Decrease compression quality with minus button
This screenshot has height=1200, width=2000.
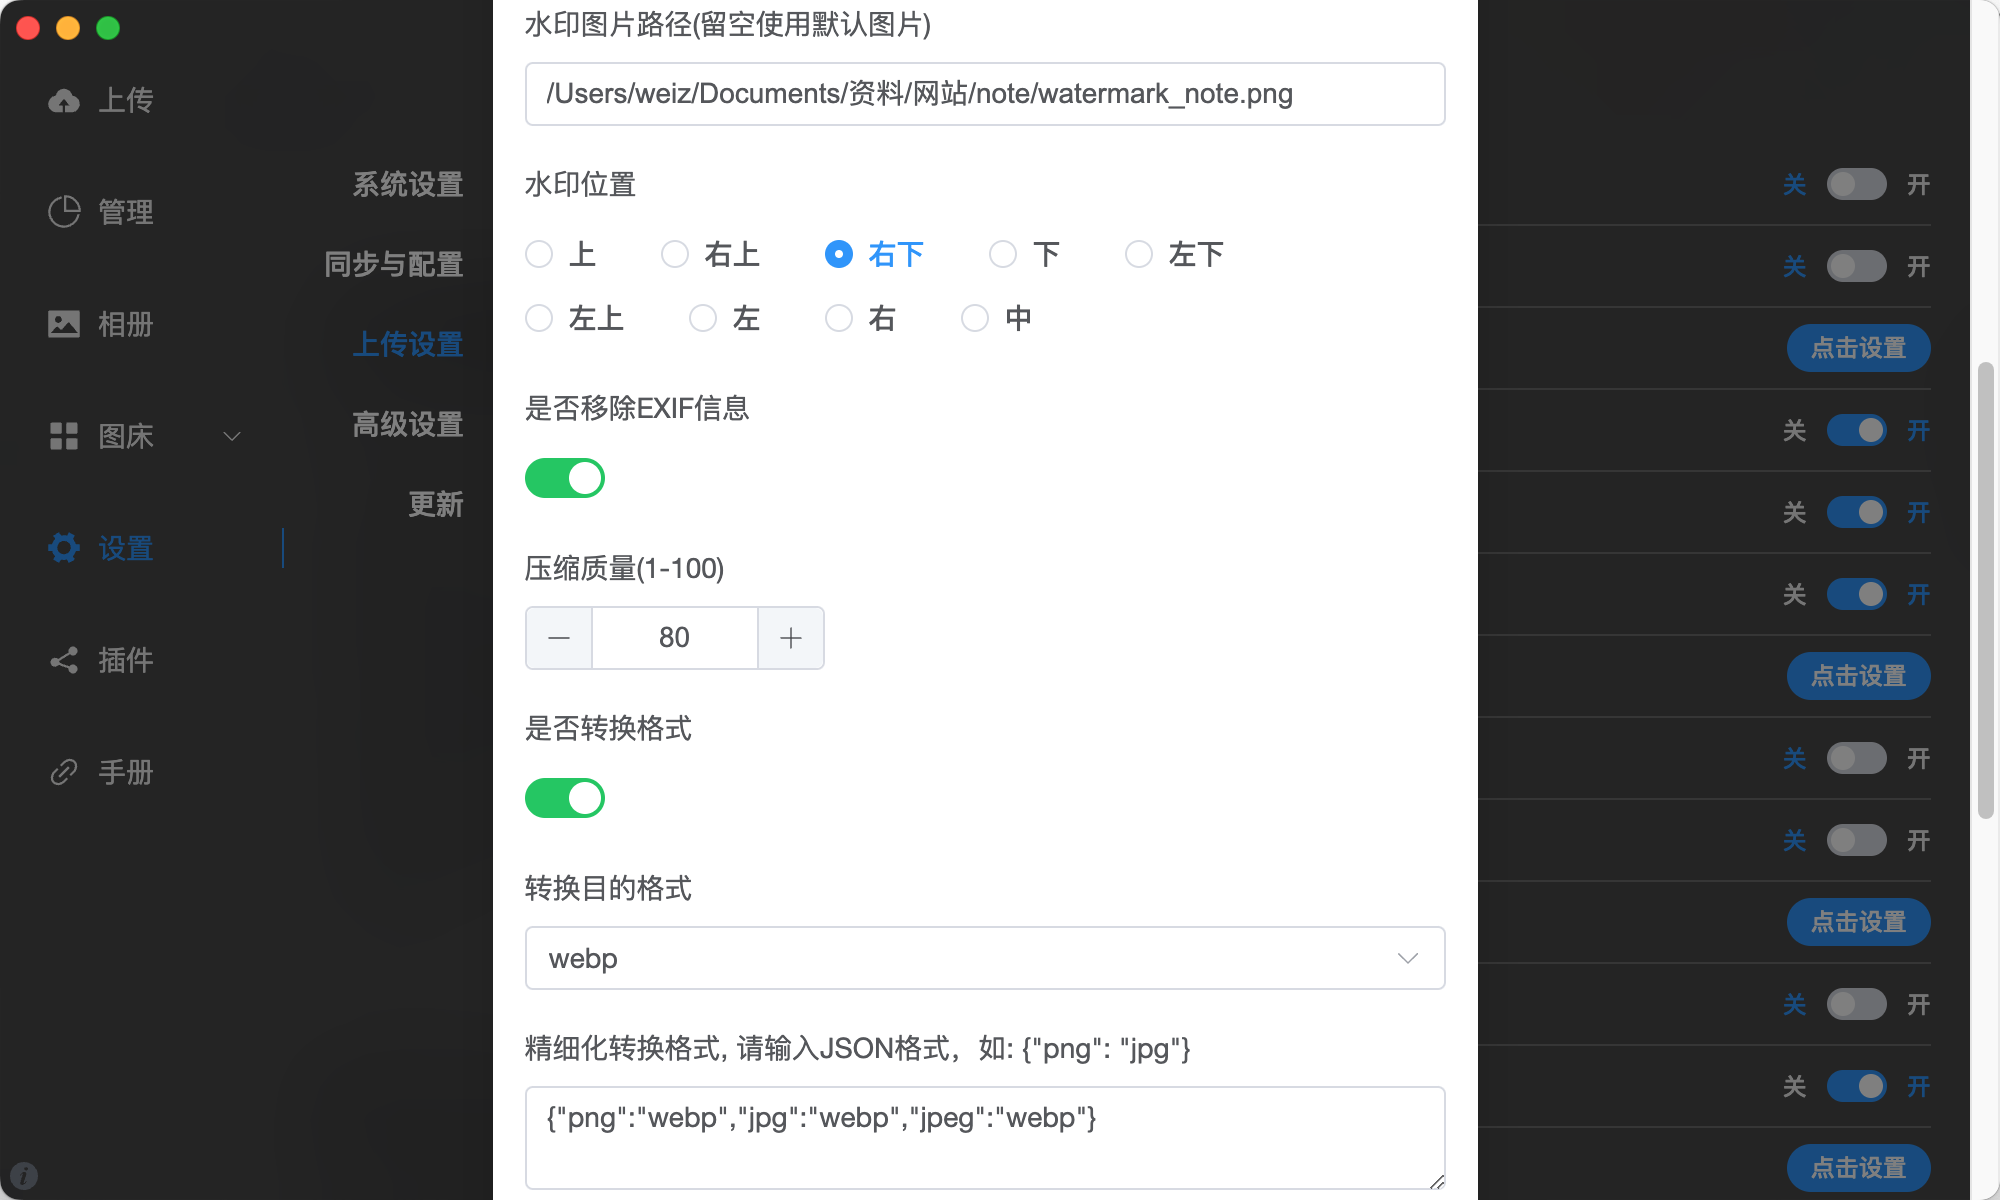558,637
